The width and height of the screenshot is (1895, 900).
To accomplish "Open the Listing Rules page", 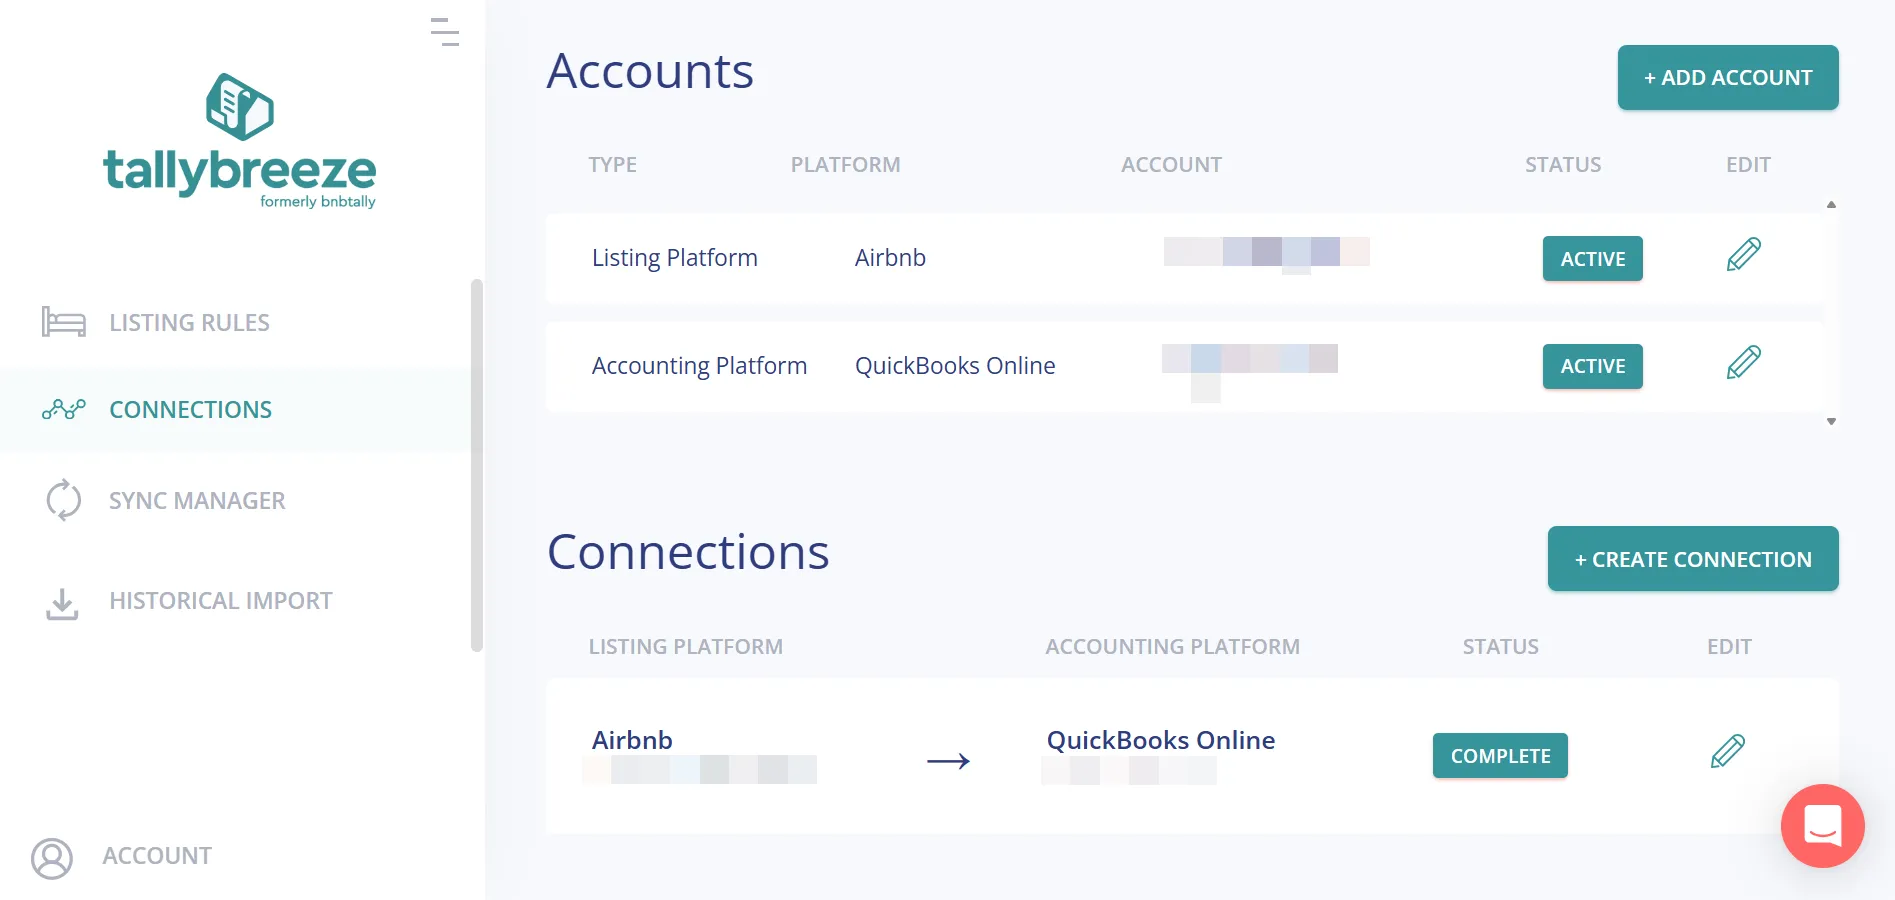I will point(189,323).
